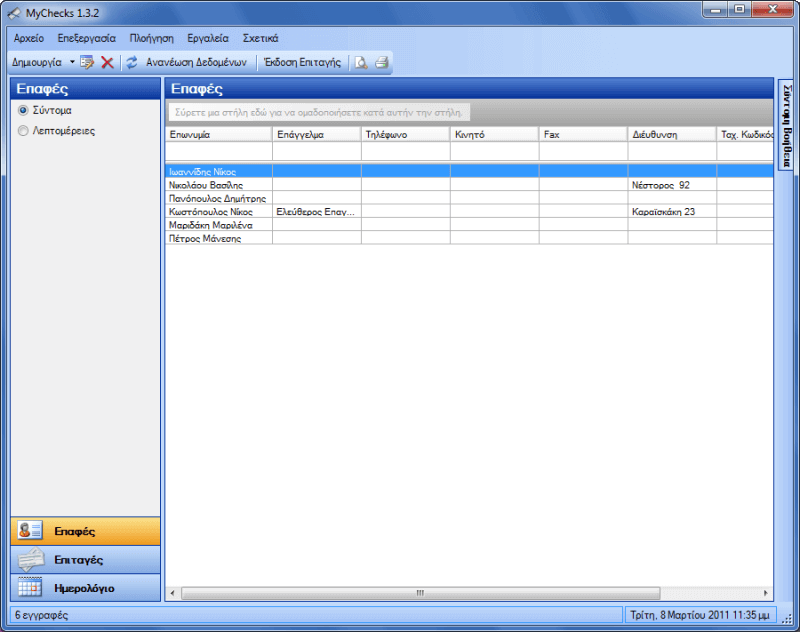Screen dimensions: 800x632
Task: Open print preview with magnifier icon
Action: 360,62
